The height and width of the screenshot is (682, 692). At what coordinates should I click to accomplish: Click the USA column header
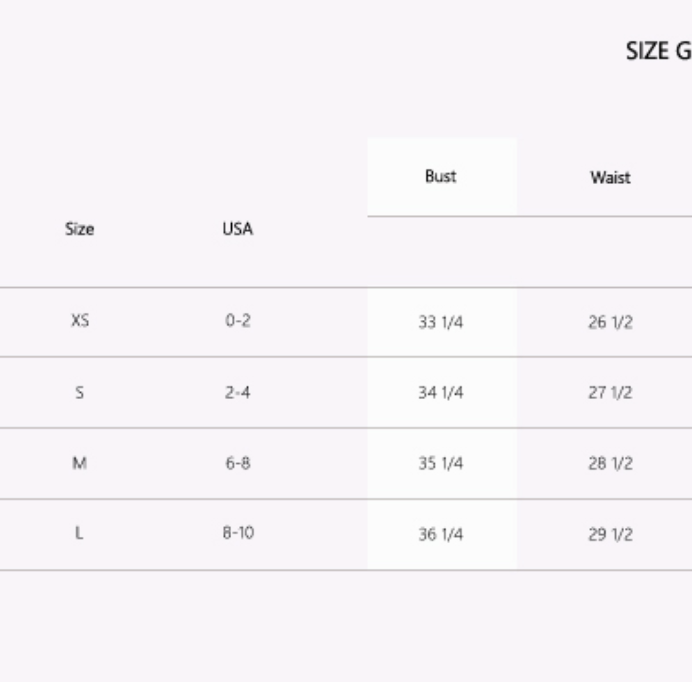click(237, 229)
